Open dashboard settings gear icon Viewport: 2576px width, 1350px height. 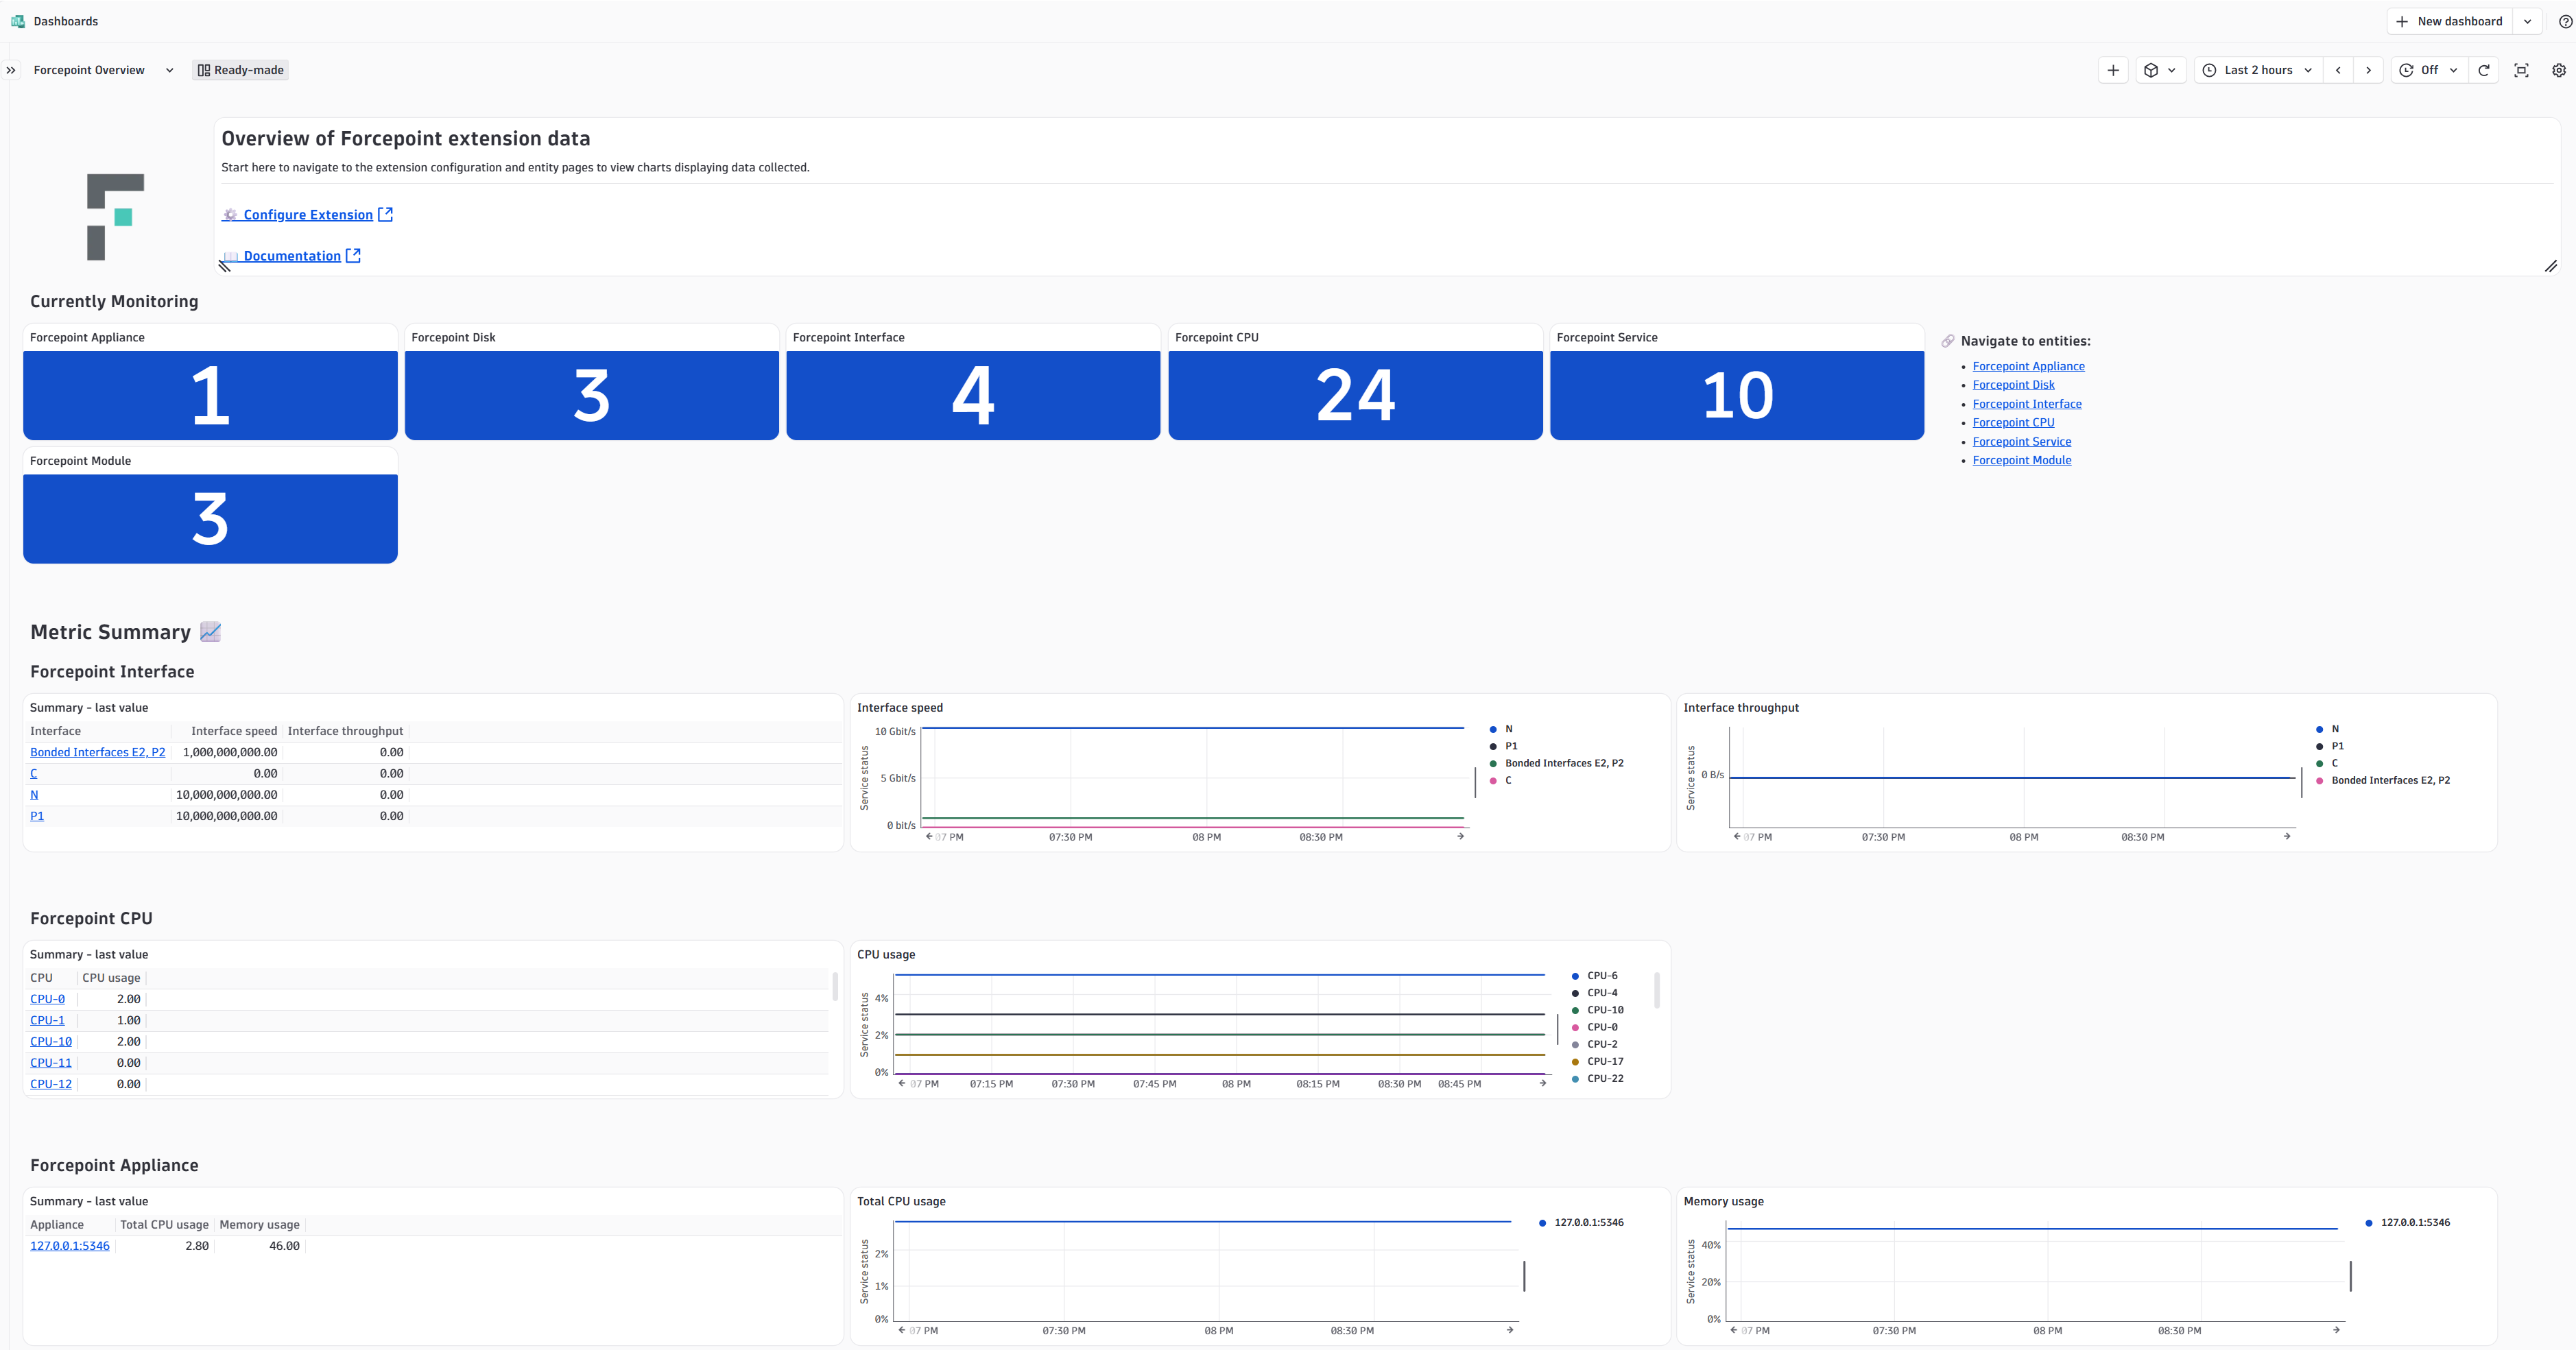point(2559,70)
